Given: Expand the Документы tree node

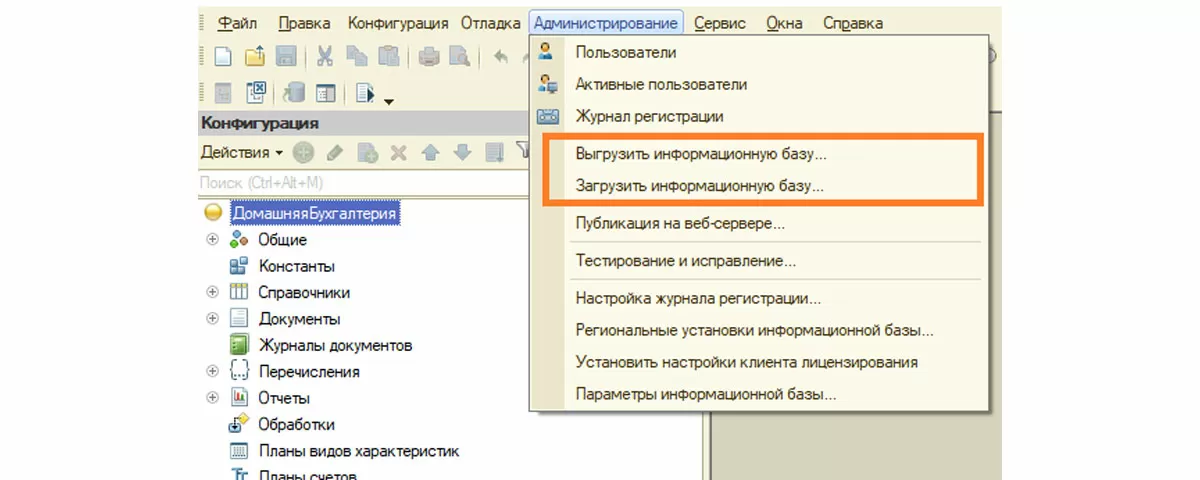Looking at the screenshot, I should pos(212,318).
